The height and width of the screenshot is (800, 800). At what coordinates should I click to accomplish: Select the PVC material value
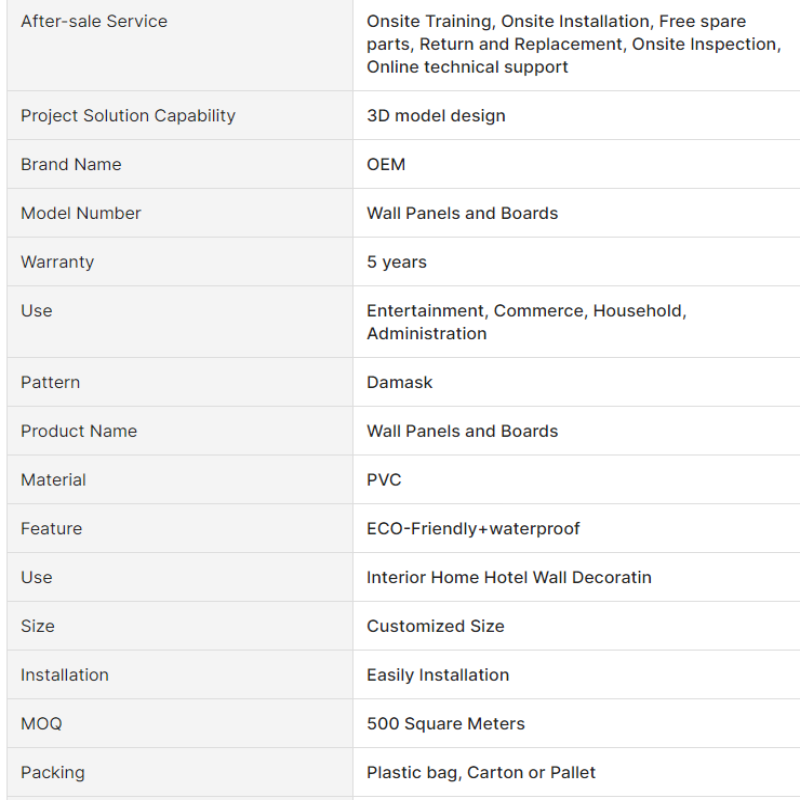pyautogui.click(x=384, y=480)
